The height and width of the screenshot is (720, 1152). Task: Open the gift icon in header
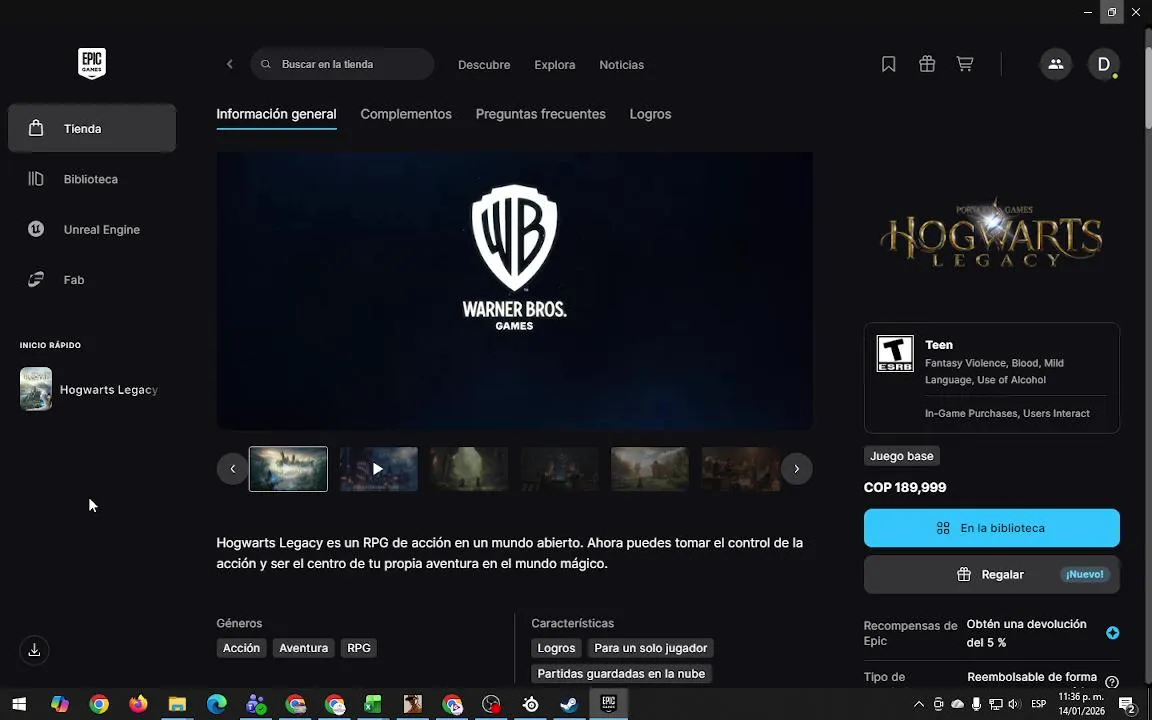[x=927, y=65]
